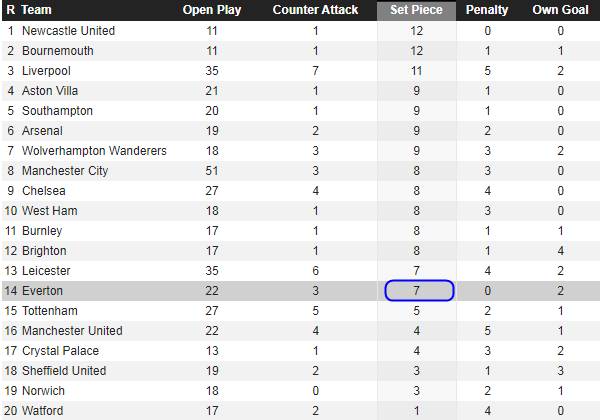
Task: Click Liverpool's Open Play value 35
Action: [212, 71]
